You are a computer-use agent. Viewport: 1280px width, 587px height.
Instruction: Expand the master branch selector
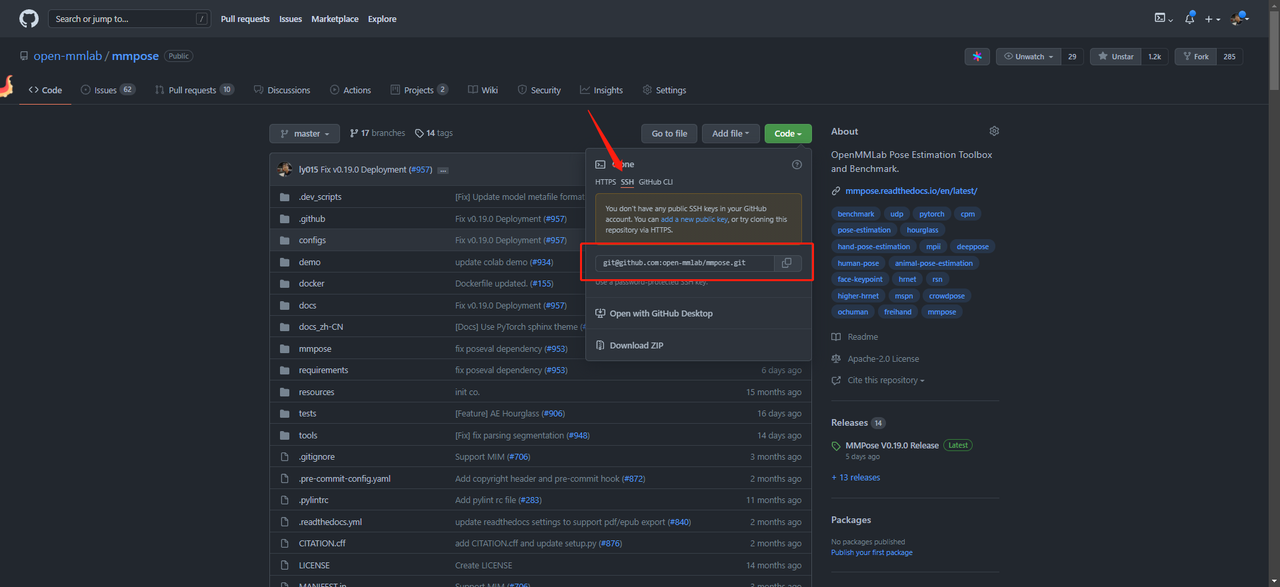coord(304,132)
